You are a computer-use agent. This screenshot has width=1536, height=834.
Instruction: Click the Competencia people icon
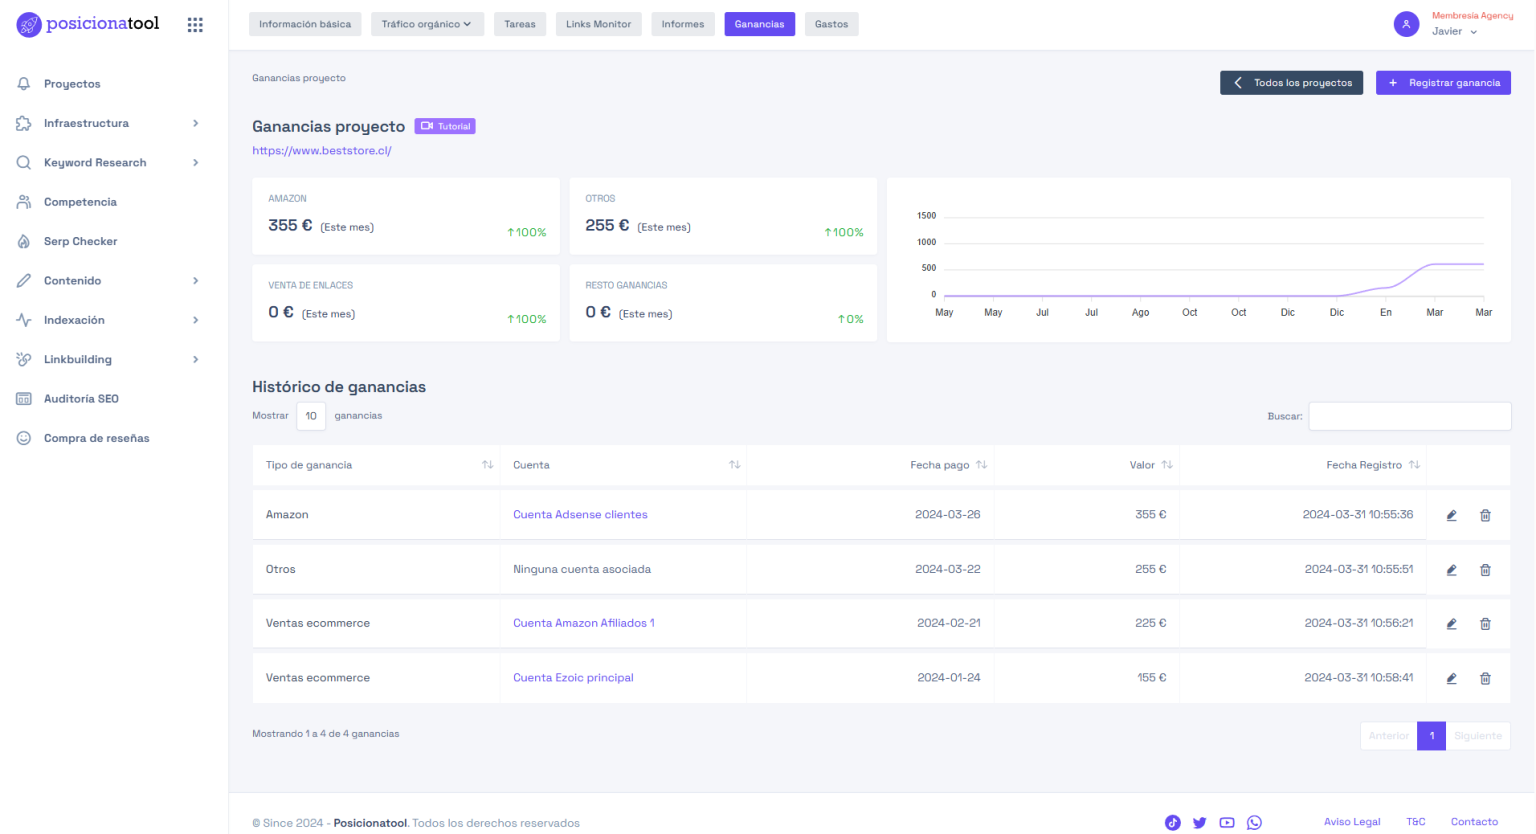(x=24, y=202)
